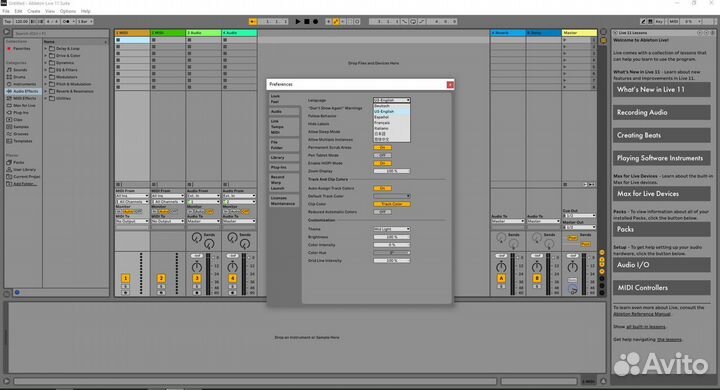The width and height of the screenshot is (720, 390).
Task: Toggle the yellow Automation Arm icon
Action: pyautogui.click(x=336, y=22)
